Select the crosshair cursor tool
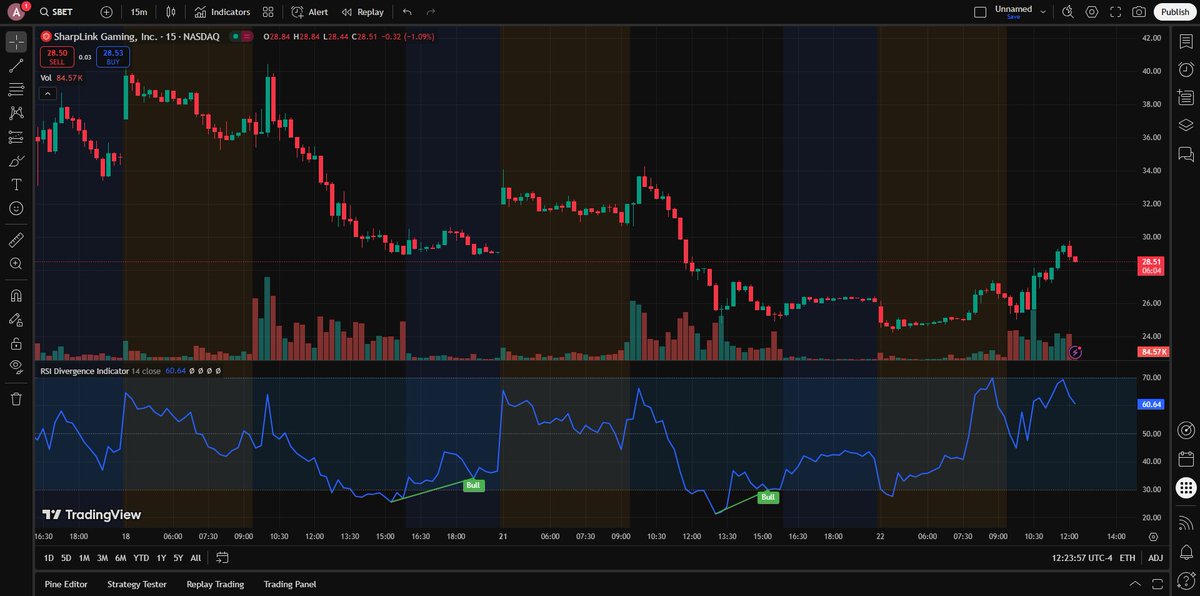The image size is (1200, 596). 16,42
